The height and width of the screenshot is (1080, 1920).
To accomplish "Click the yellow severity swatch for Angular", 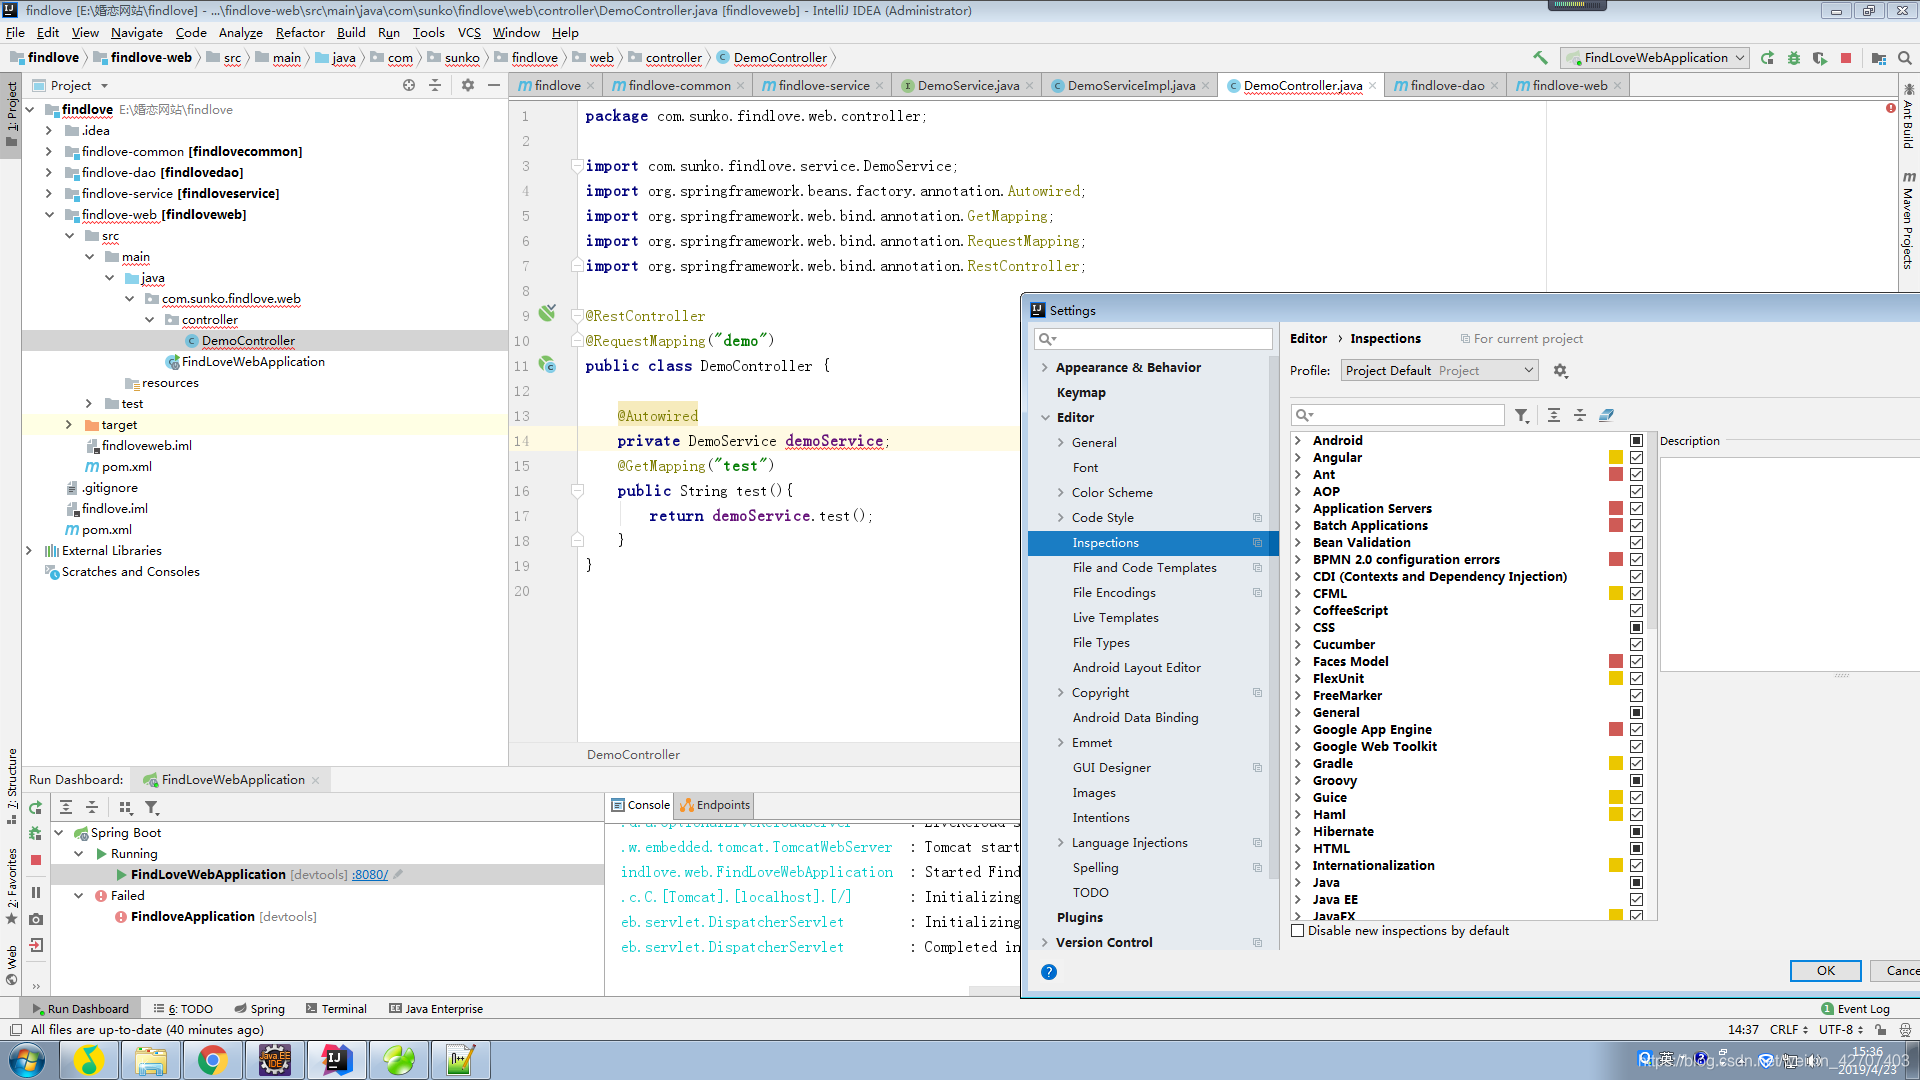I will 1616,458.
